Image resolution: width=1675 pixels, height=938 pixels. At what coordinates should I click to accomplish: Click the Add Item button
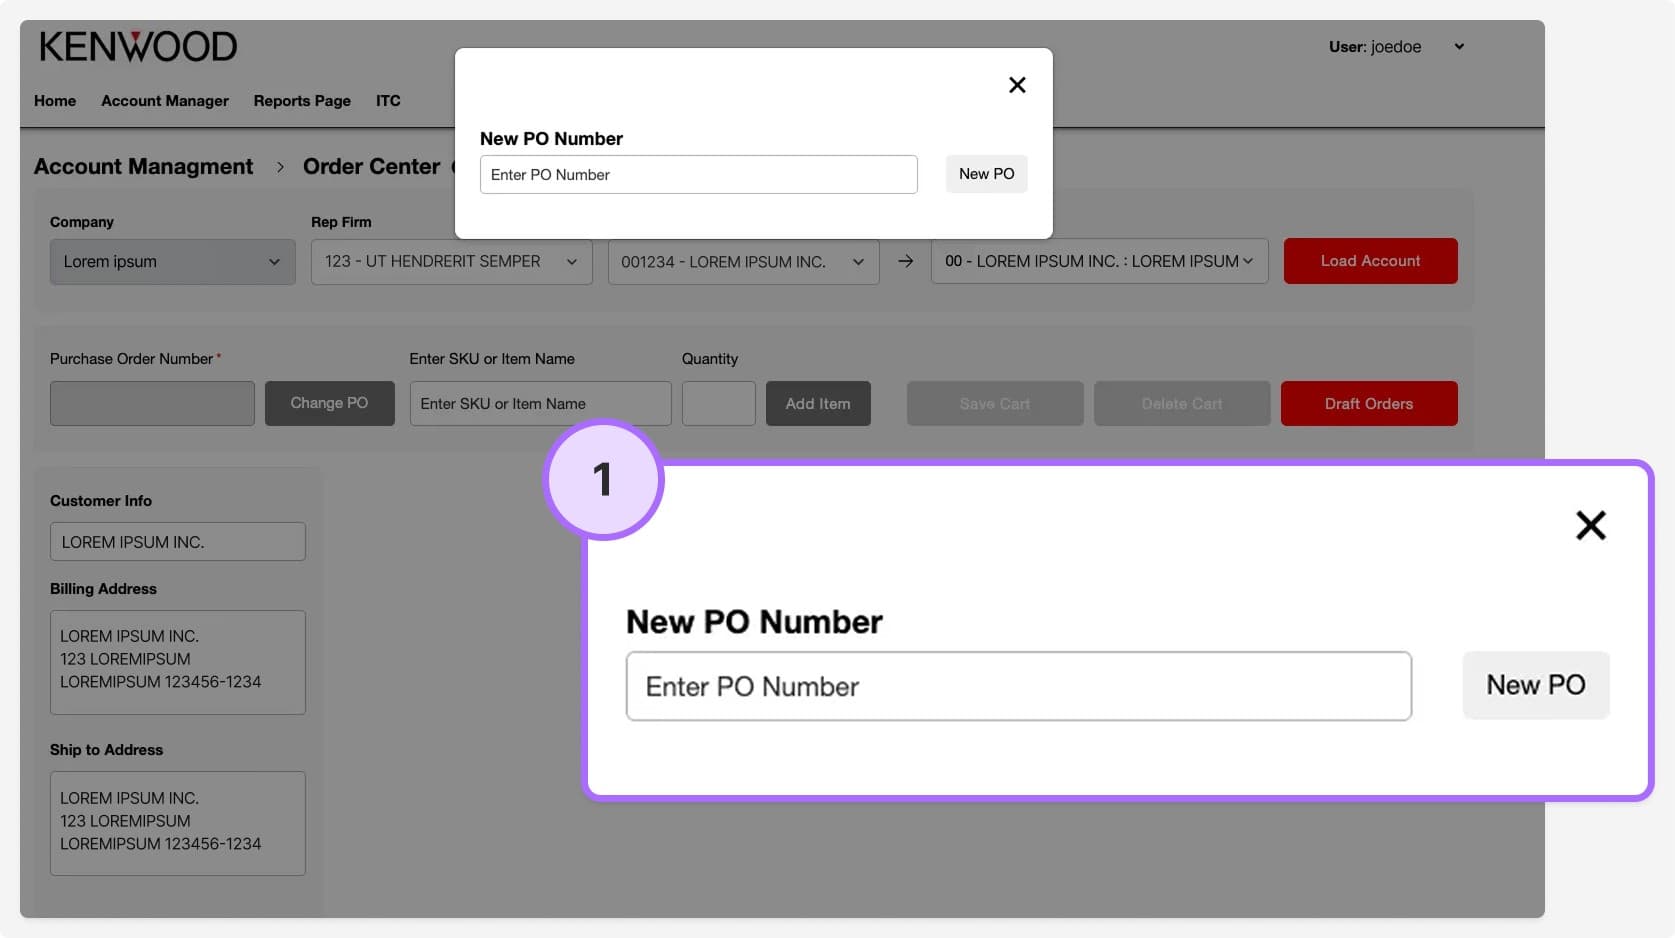click(x=818, y=404)
